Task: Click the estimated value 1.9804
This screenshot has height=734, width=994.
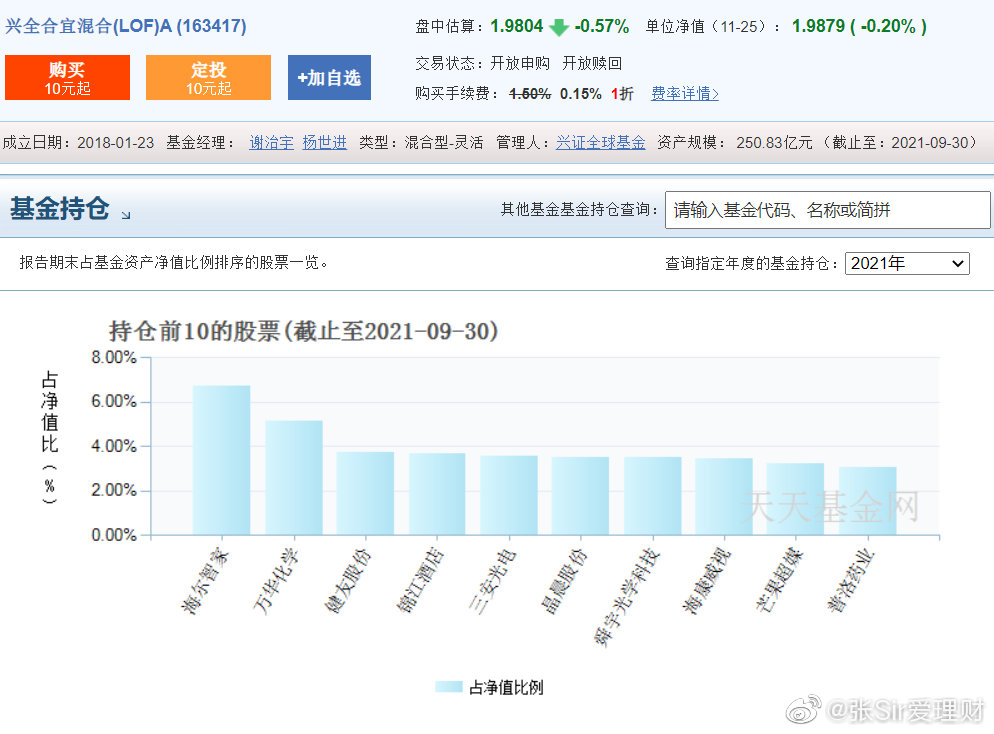Action: [x=517, y=27]
